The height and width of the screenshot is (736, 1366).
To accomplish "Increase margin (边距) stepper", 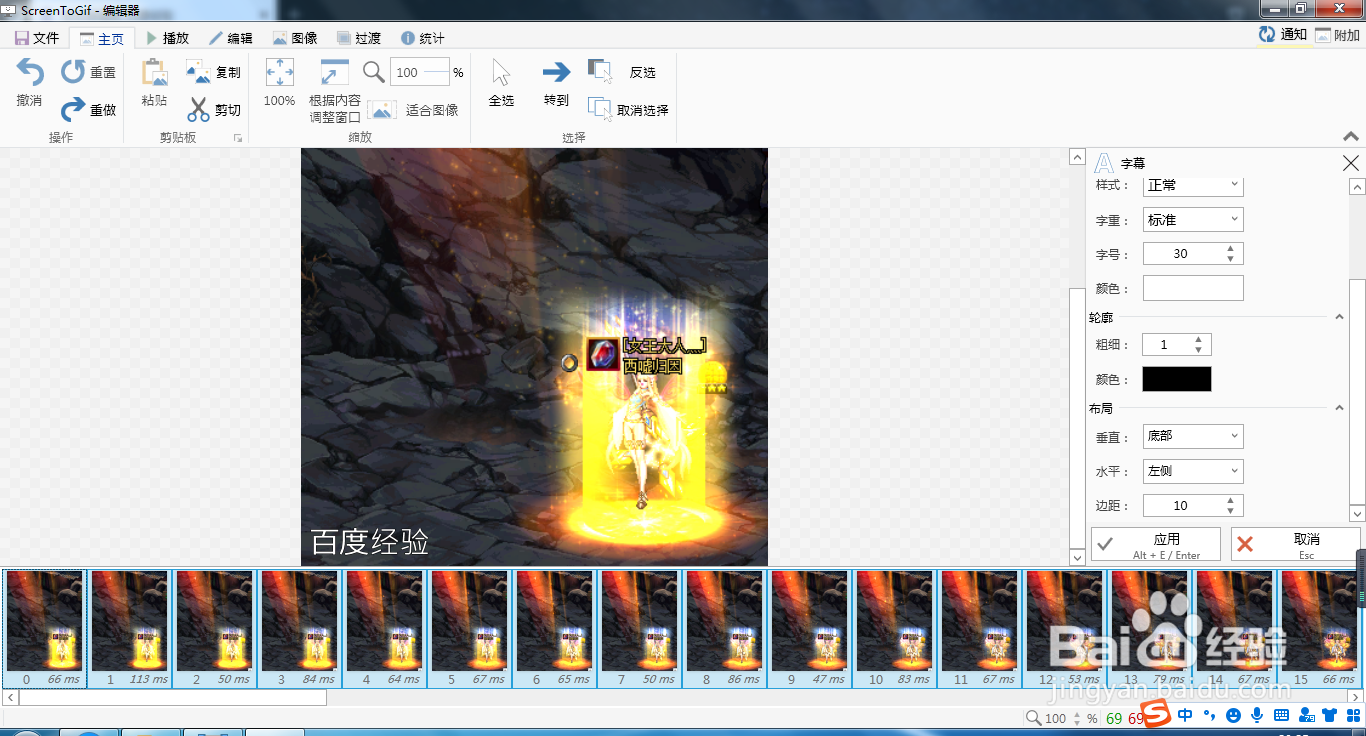I will pos(1230,500).
